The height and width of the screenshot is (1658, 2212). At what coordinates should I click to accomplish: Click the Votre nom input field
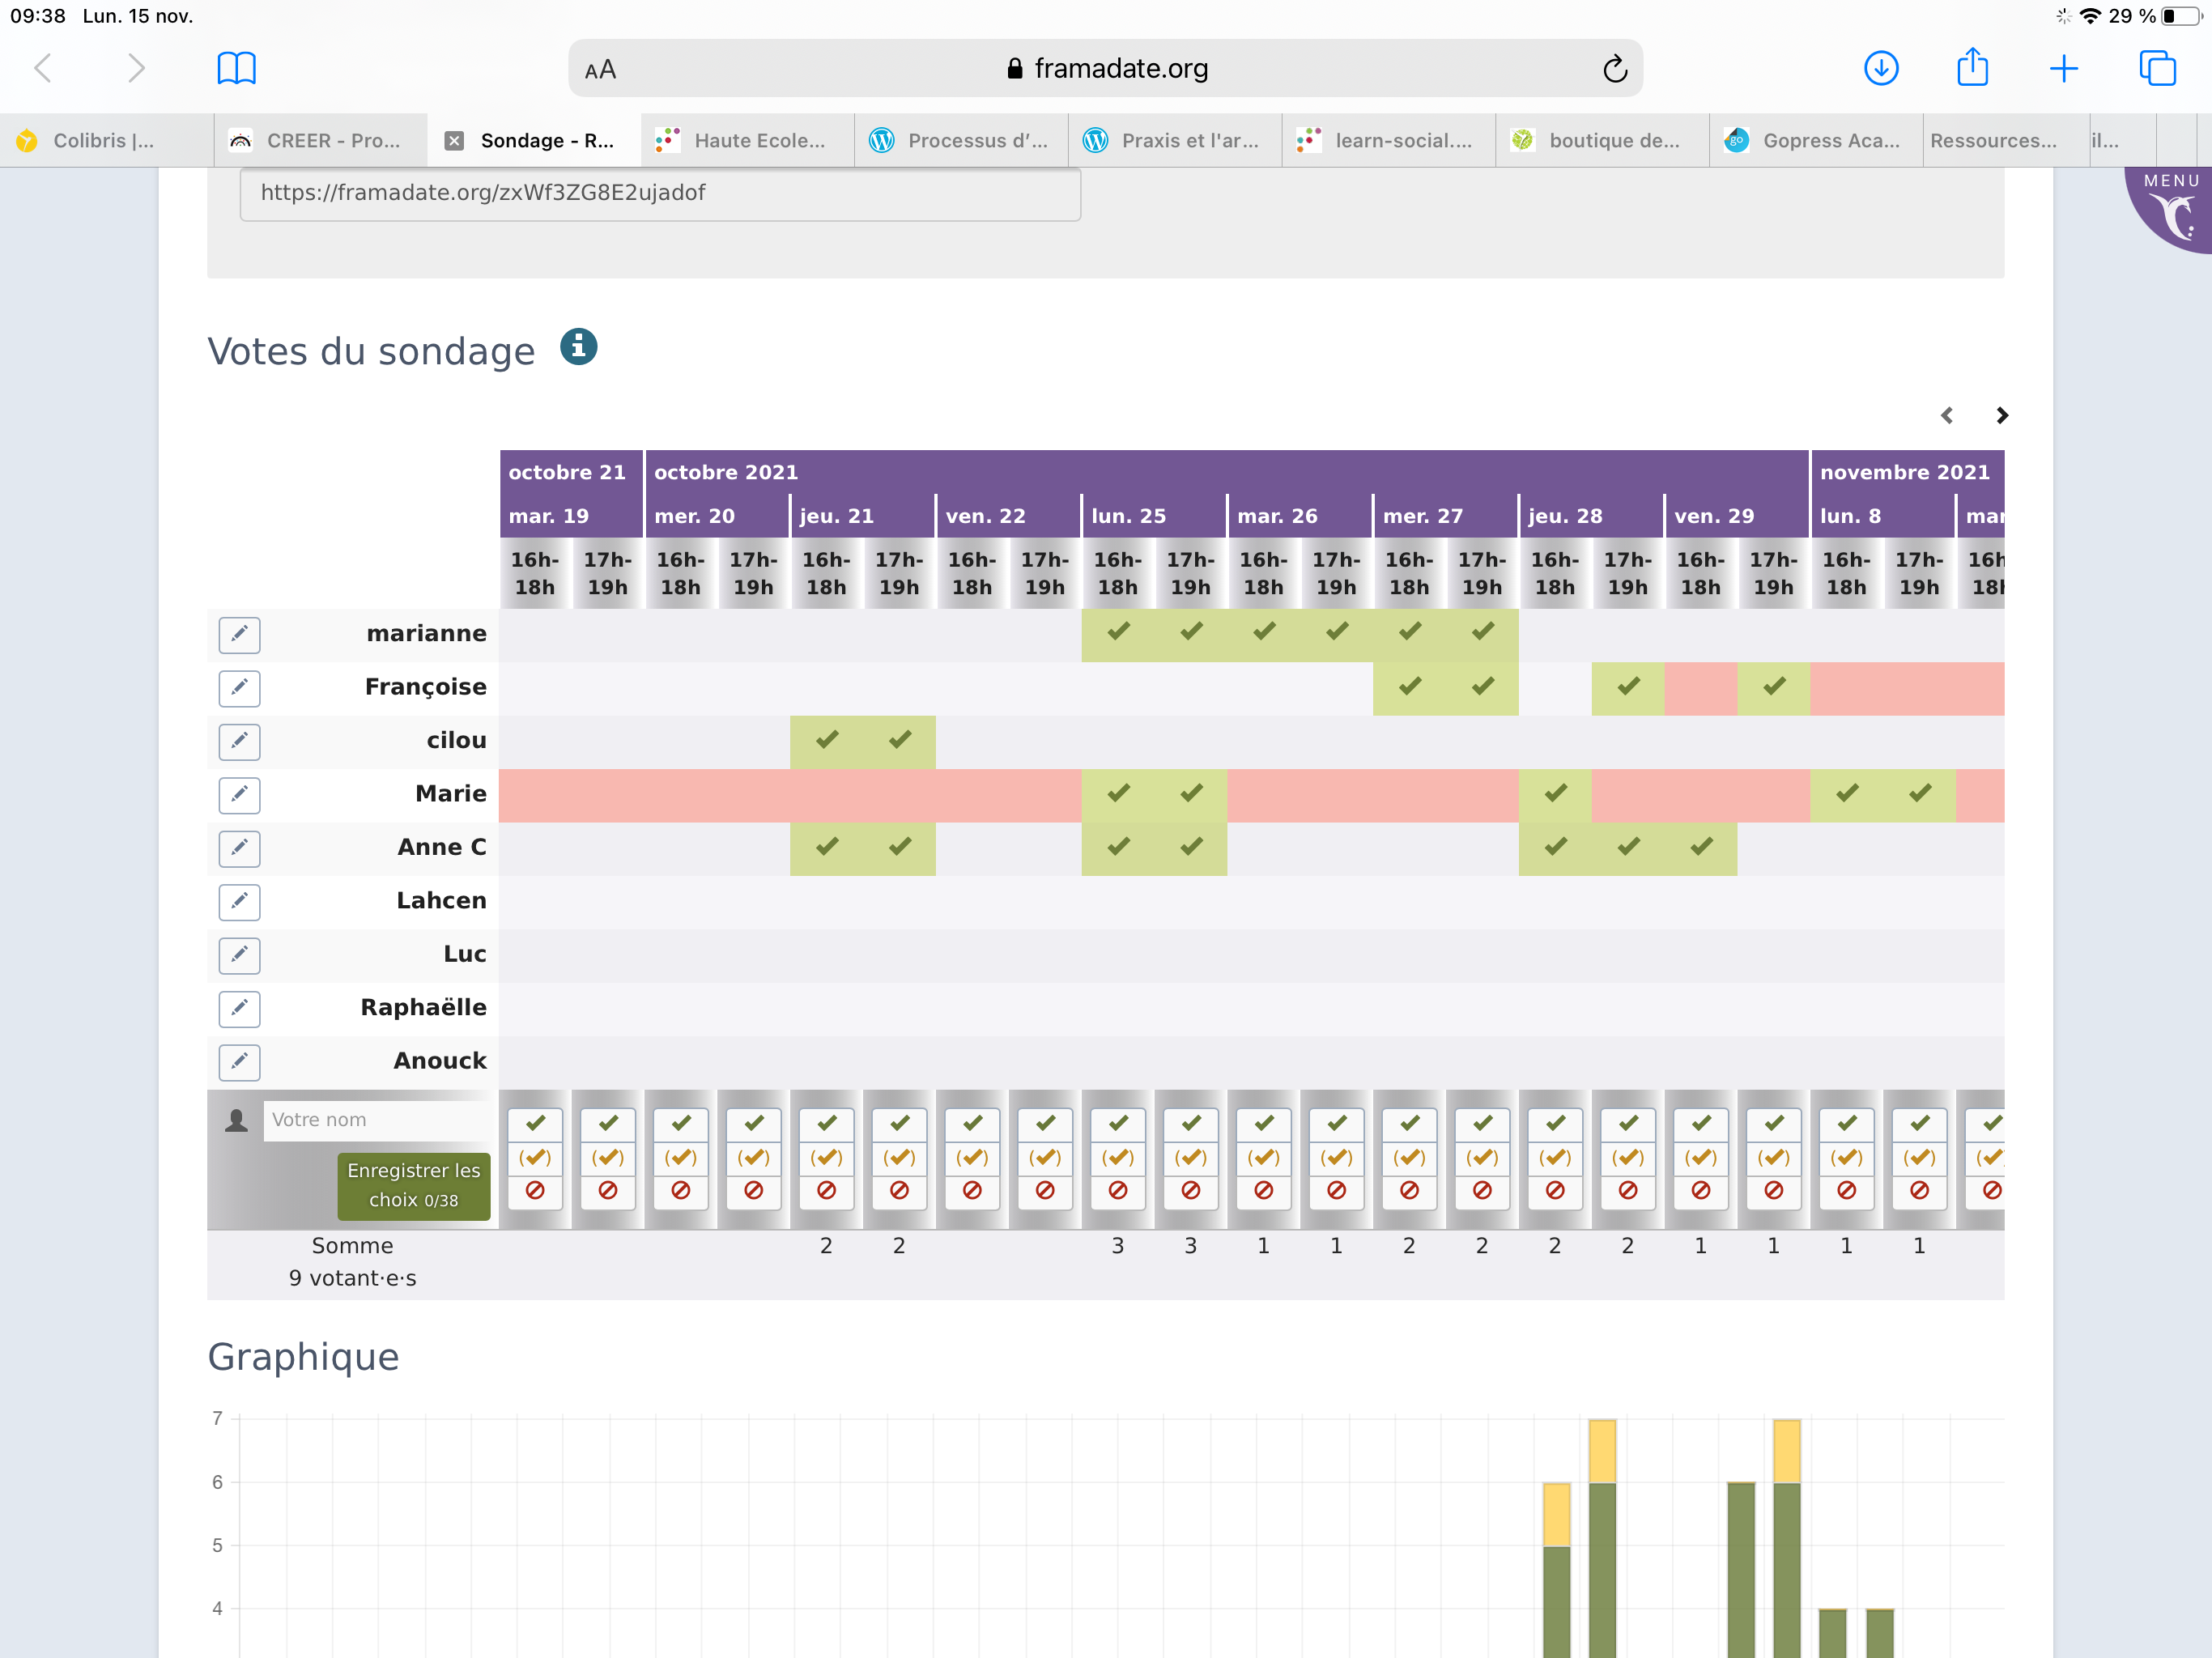378,1120
